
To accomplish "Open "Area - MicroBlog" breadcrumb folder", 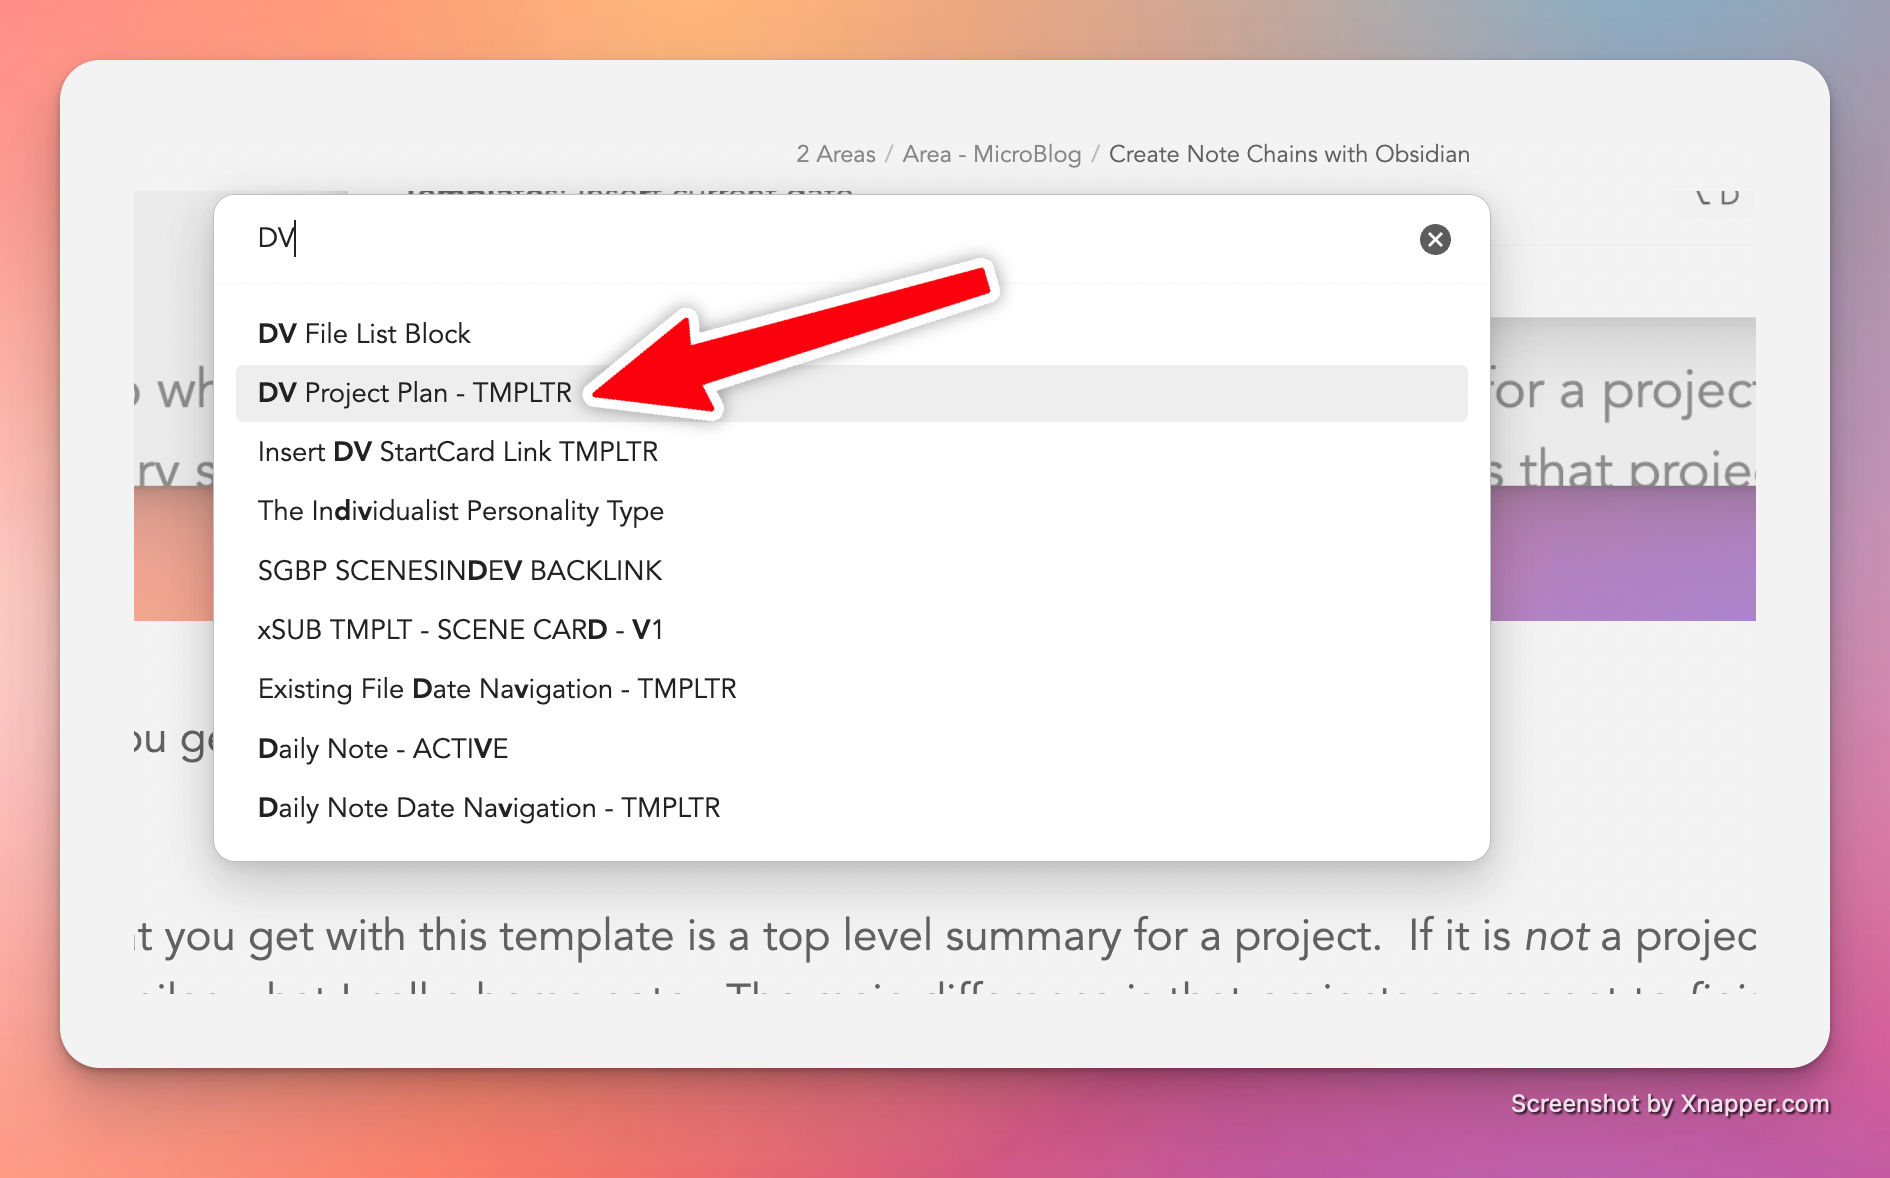I will pyautogui.click(x=991, y=154).
